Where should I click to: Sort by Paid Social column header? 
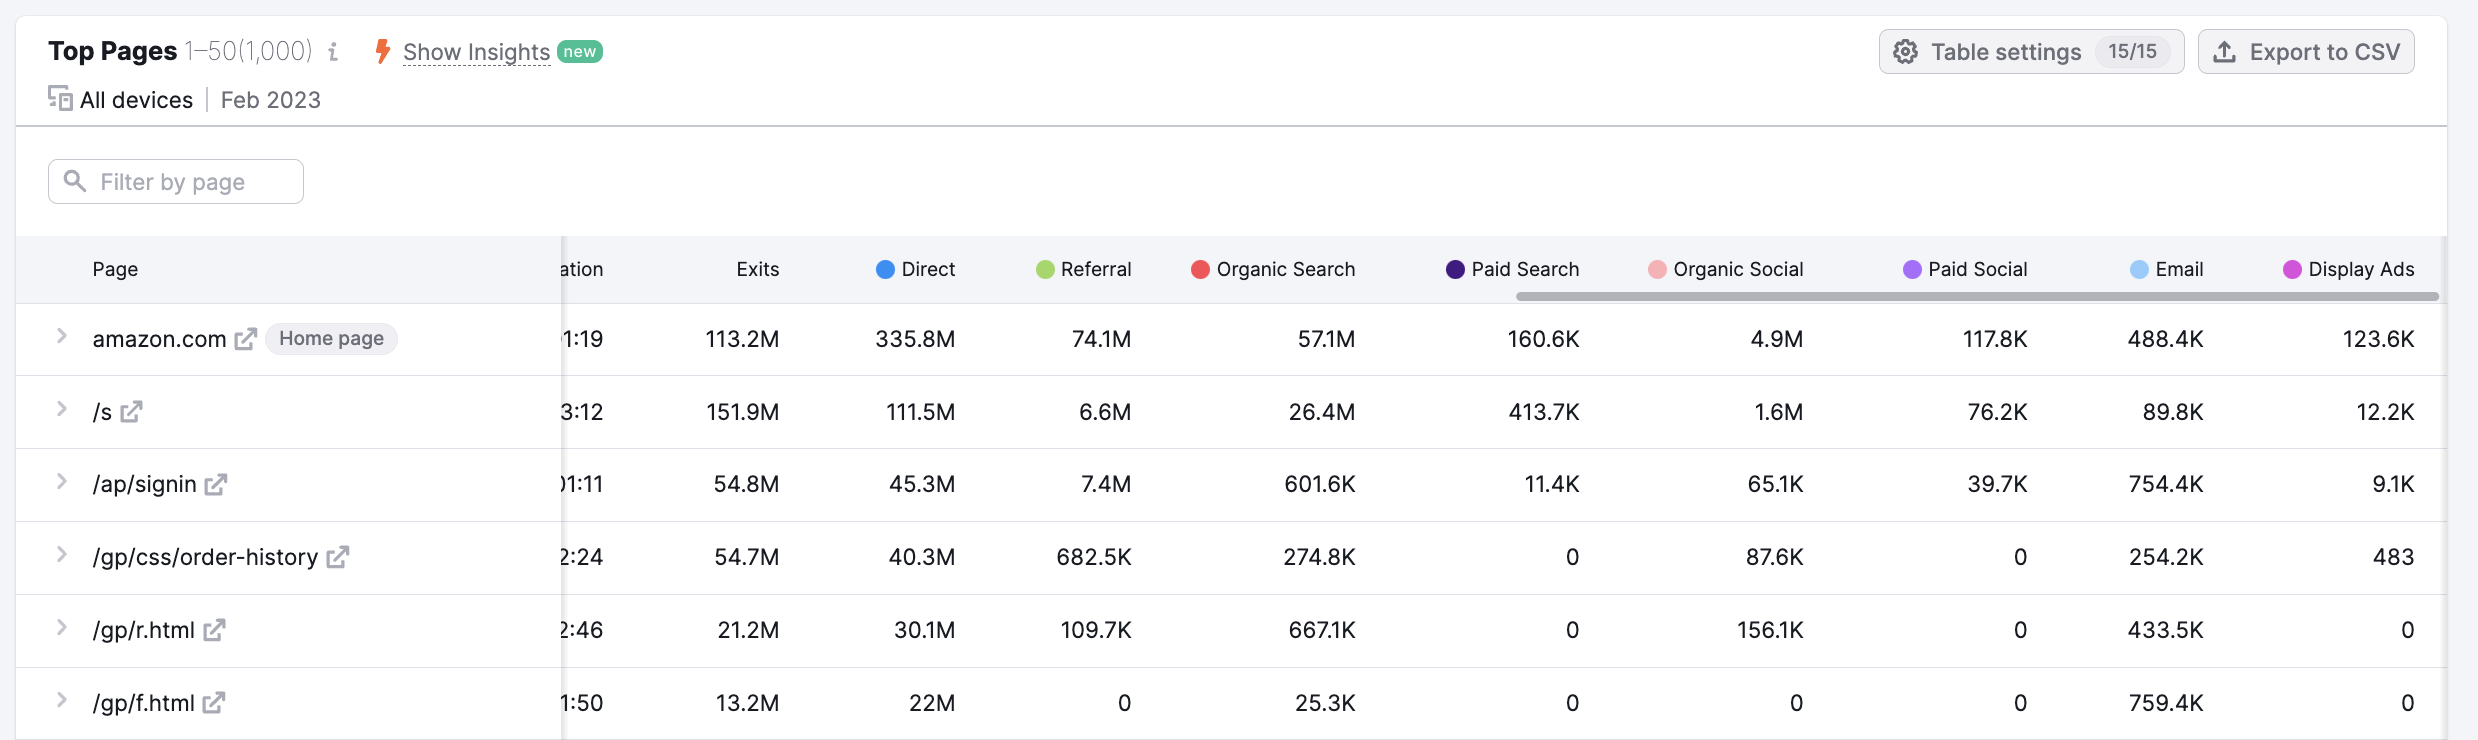pos(1977,269)
